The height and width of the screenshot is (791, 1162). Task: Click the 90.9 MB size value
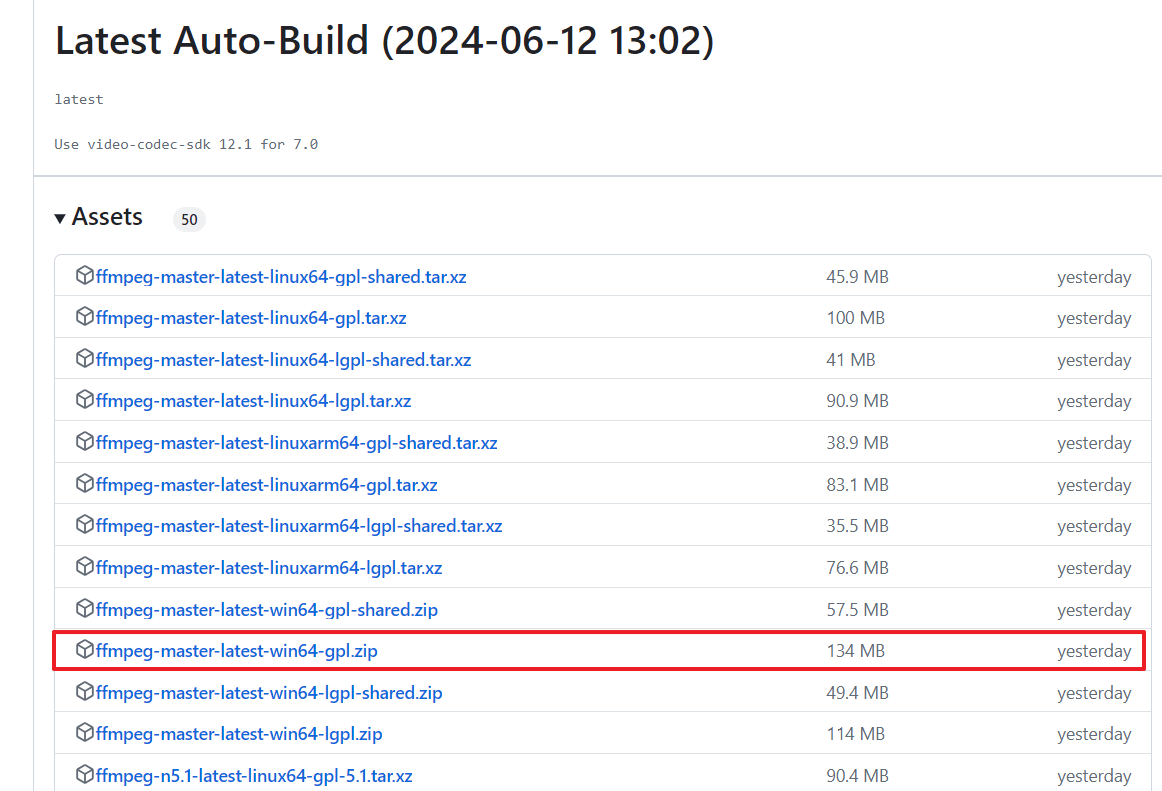pos(857,401)
